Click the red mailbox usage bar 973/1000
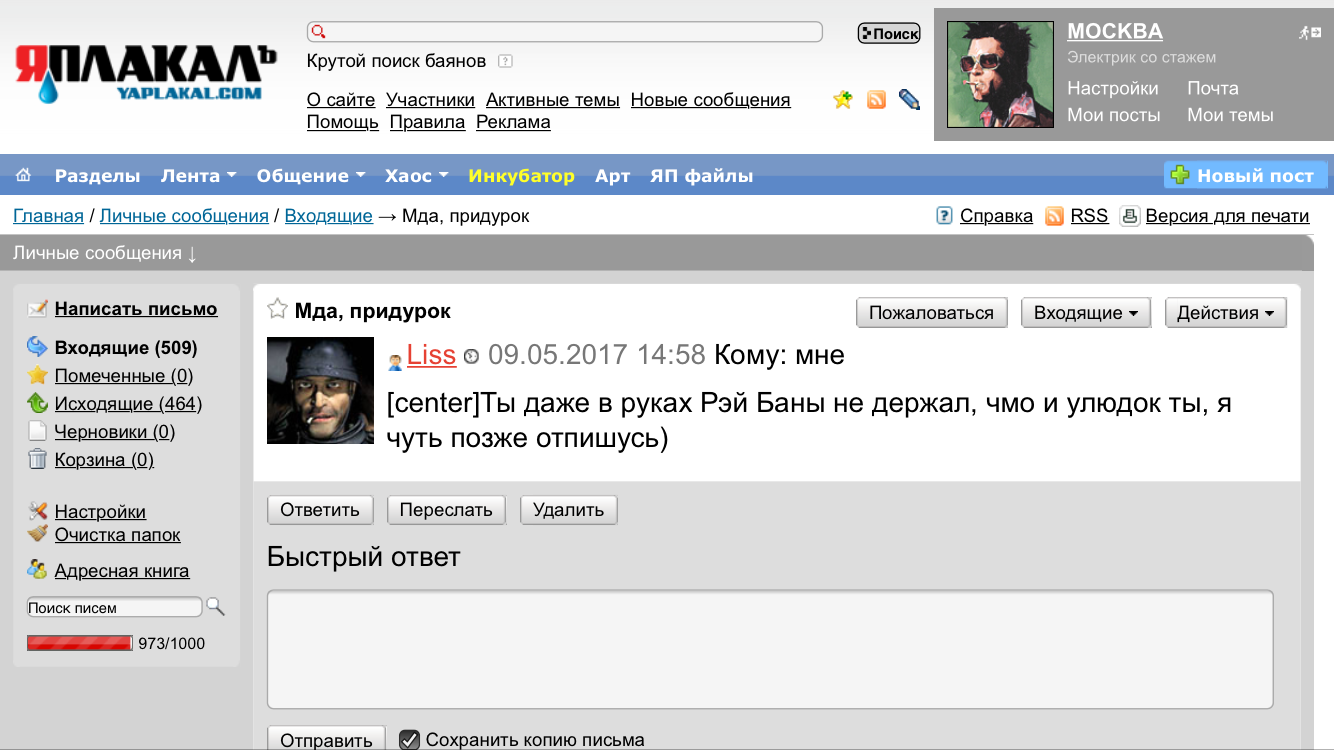The height and width of the screenshot is (750, 1334). [80, 643]
